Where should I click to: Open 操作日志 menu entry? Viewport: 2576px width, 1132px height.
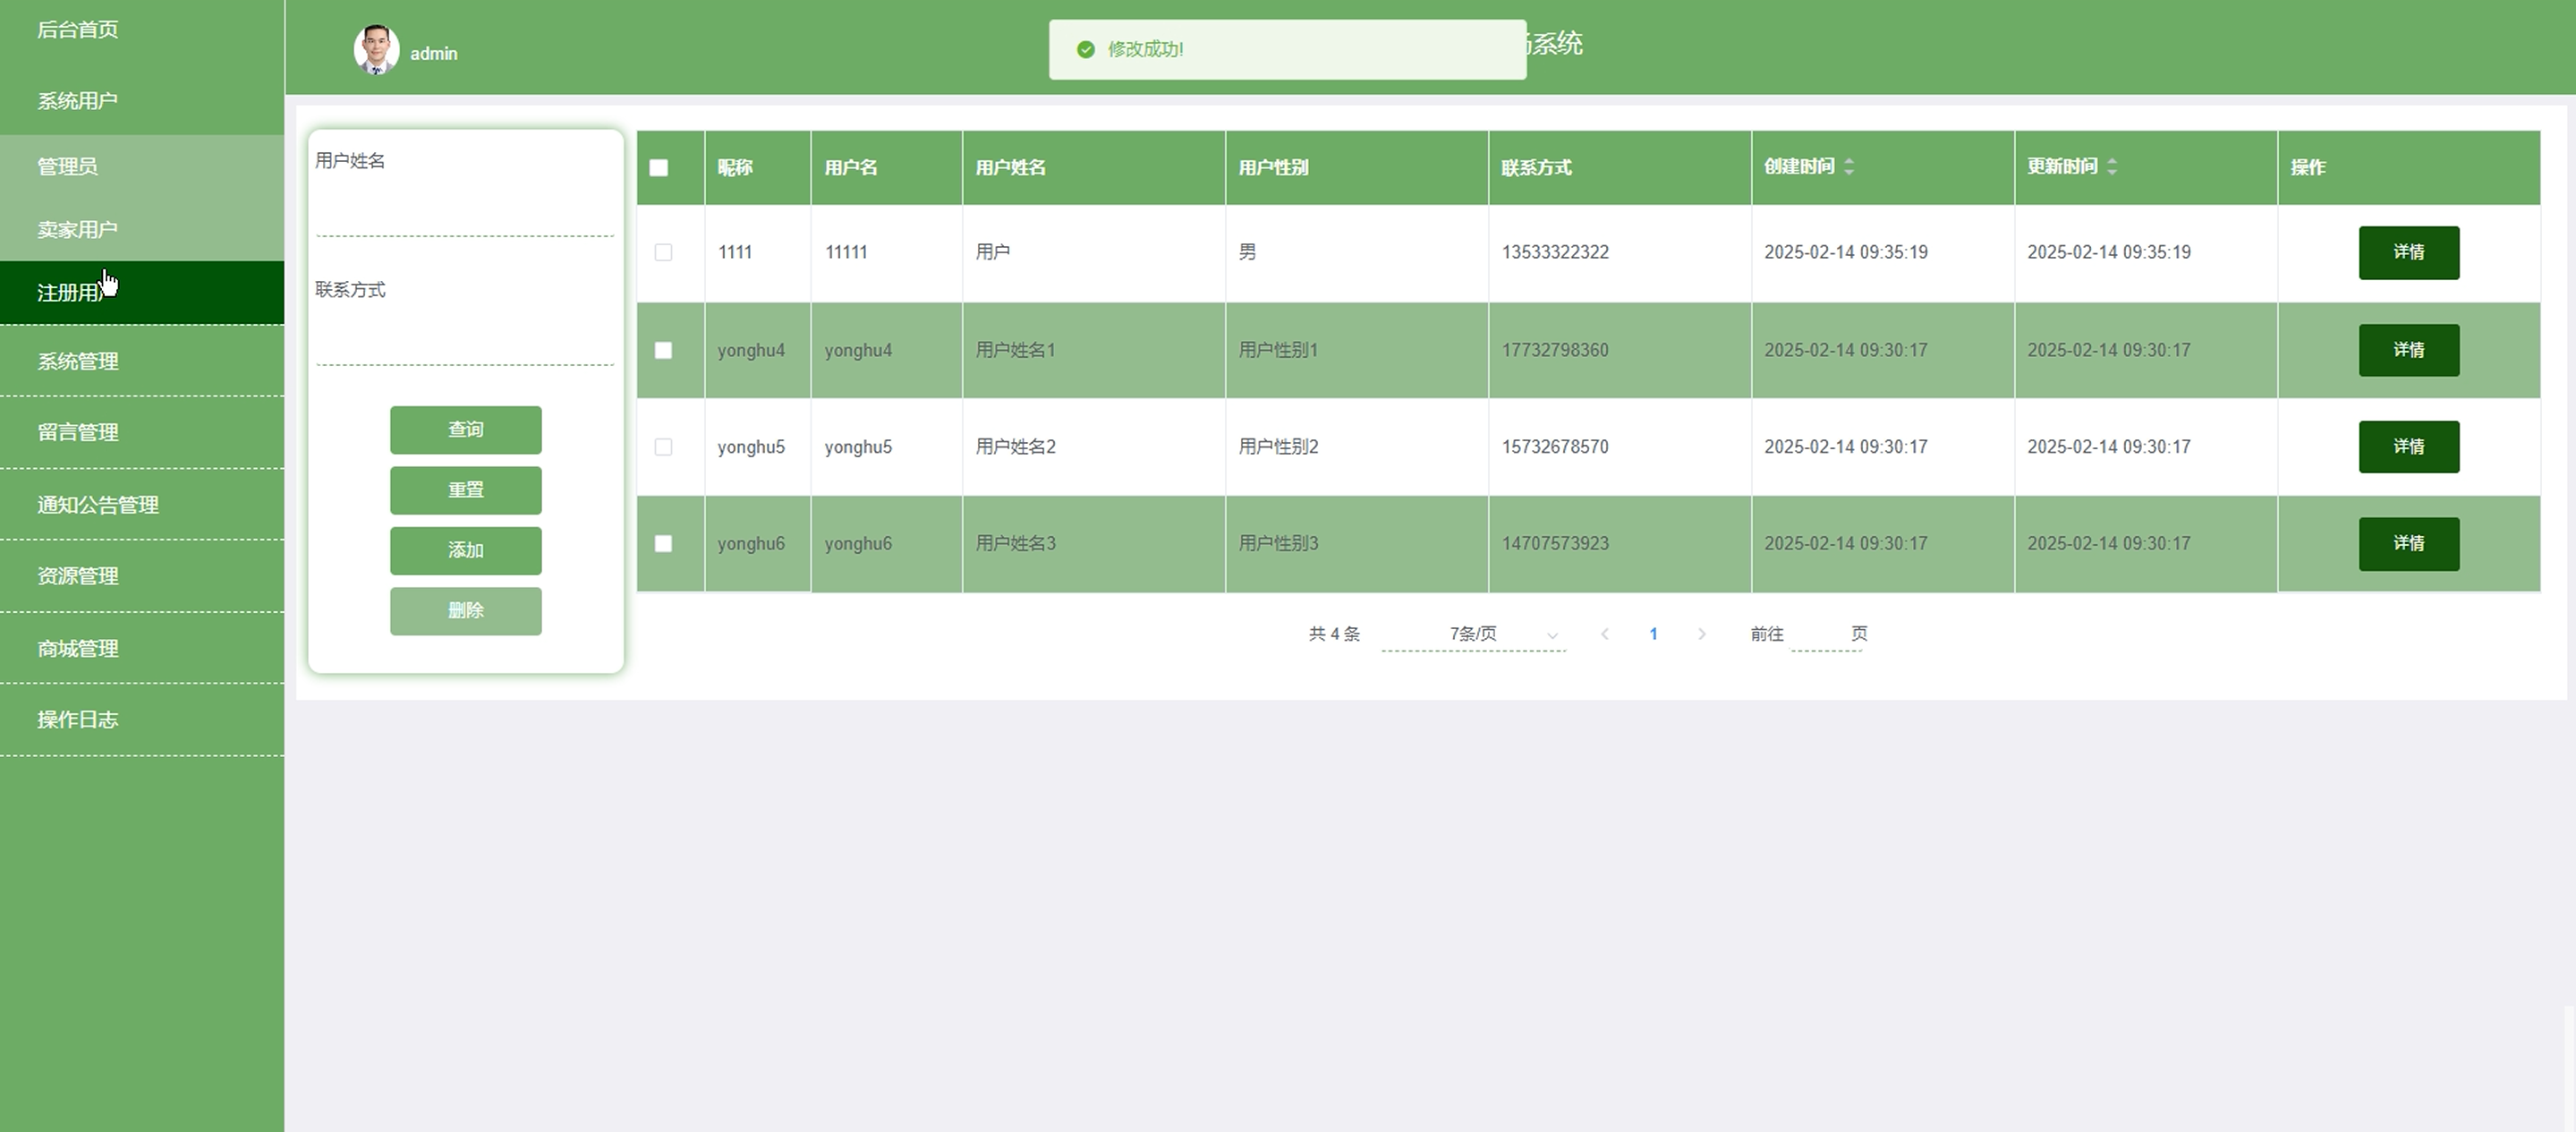coord(78,719)
